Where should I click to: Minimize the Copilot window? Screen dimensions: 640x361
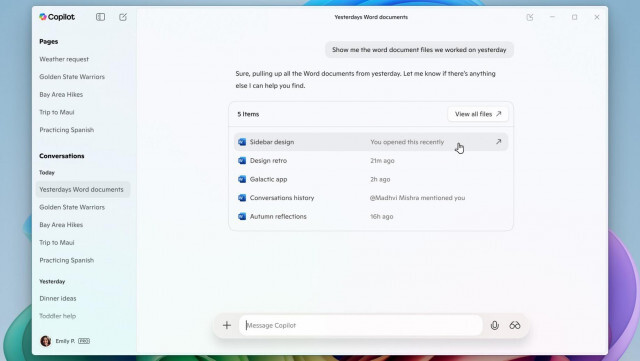(552, 17)
